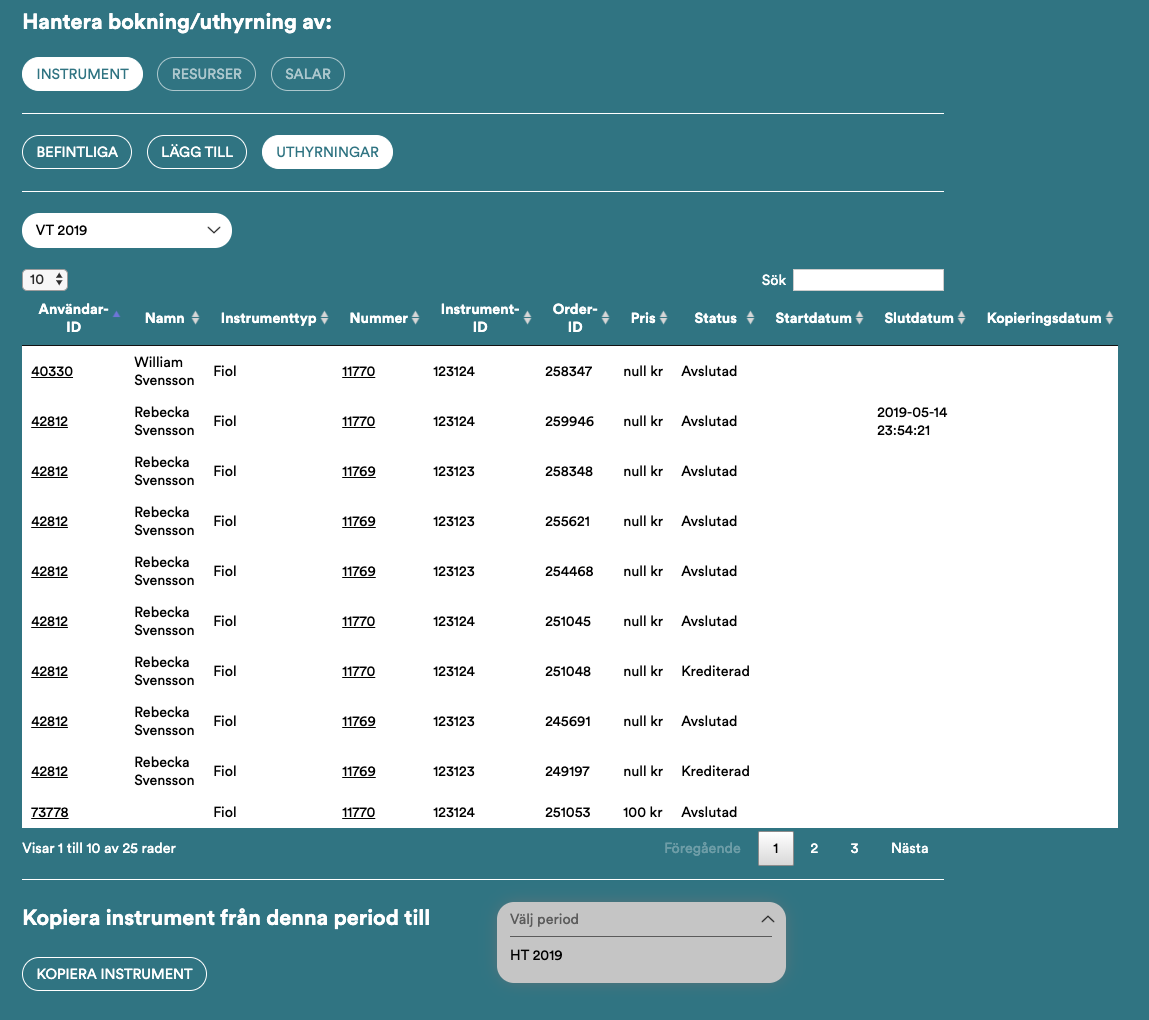This screenshot has width=1149, height=1020.
Task: Go to page 2 of results
Action: (x=814, y=848)
